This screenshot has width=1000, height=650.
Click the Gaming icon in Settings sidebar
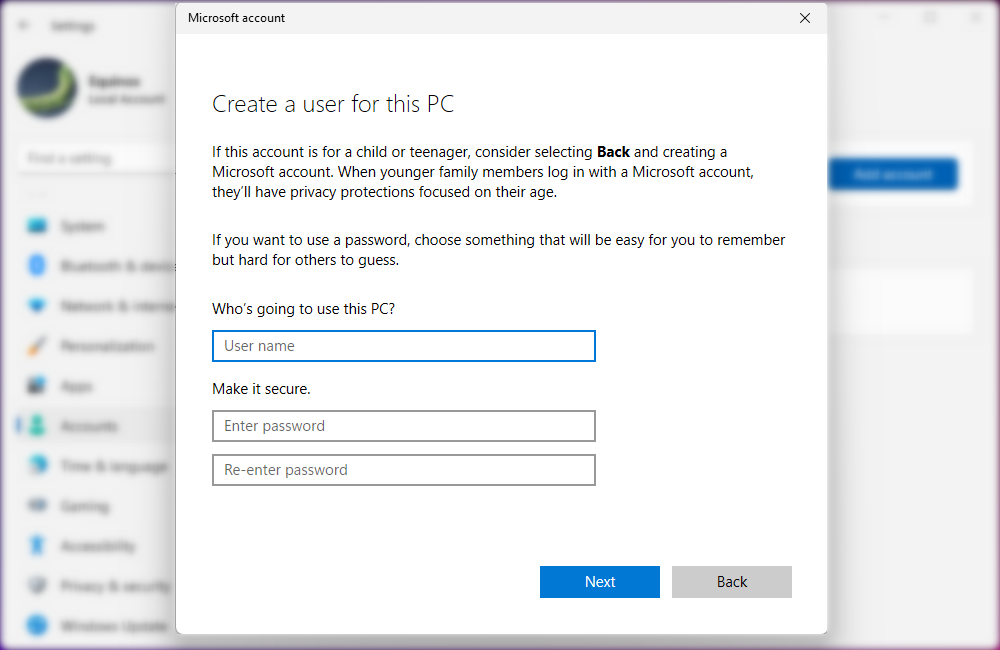(37, 506)
